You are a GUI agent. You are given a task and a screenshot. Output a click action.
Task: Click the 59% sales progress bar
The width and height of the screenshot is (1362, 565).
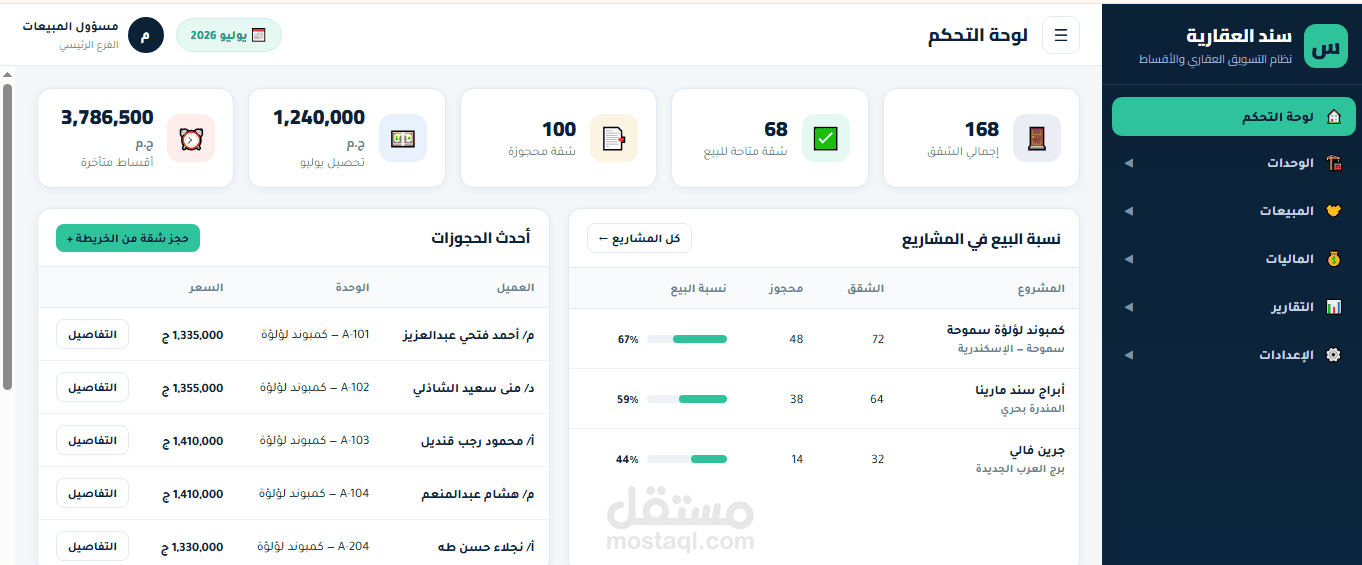pyautogui.click(x=687, y=399)
